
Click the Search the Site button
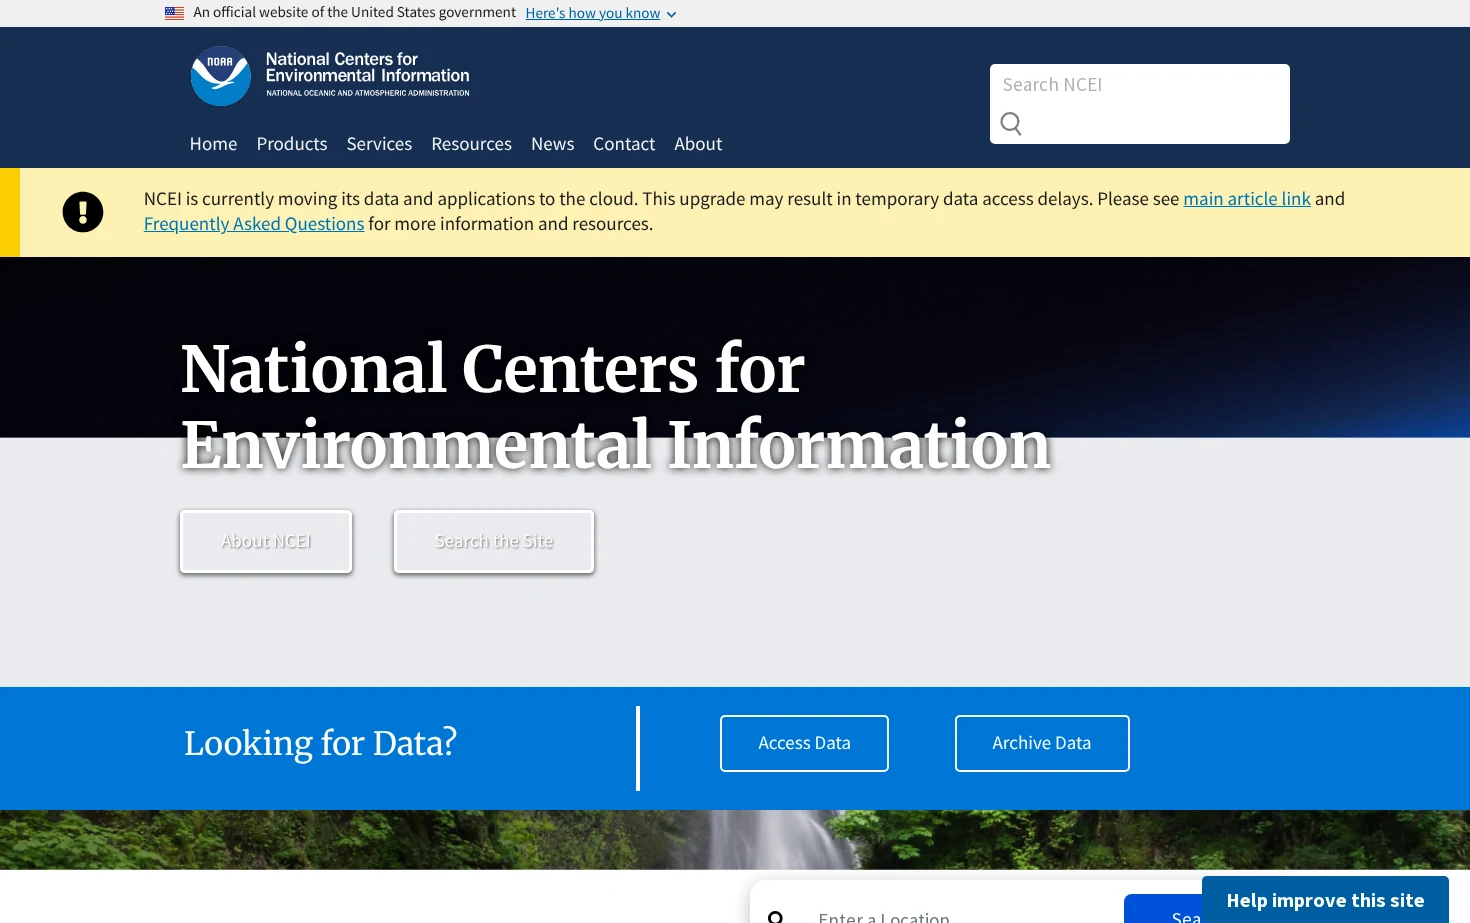coord(494,541)
